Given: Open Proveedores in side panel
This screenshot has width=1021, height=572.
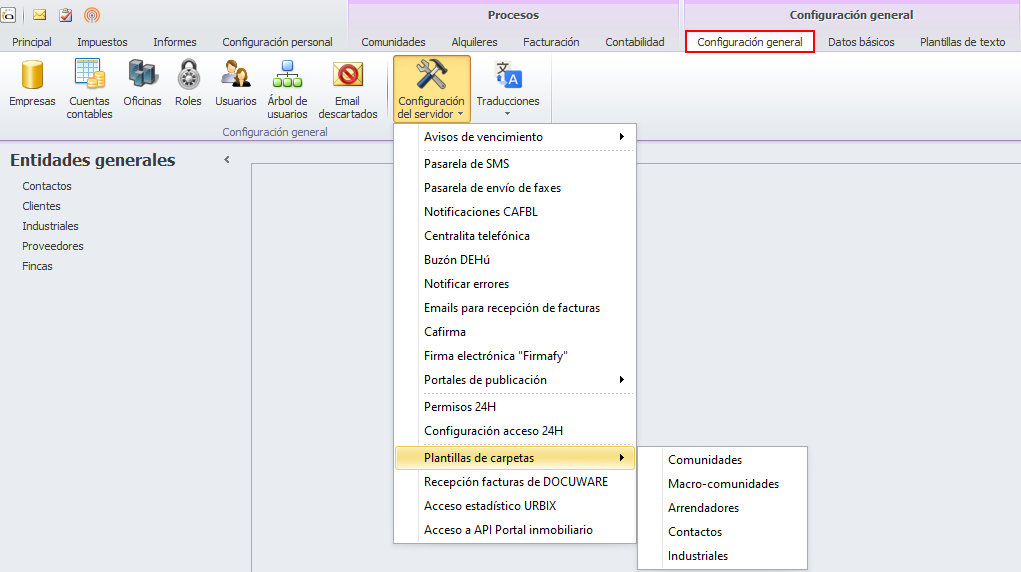Looking at the screenshot, I should coord(53,246).
